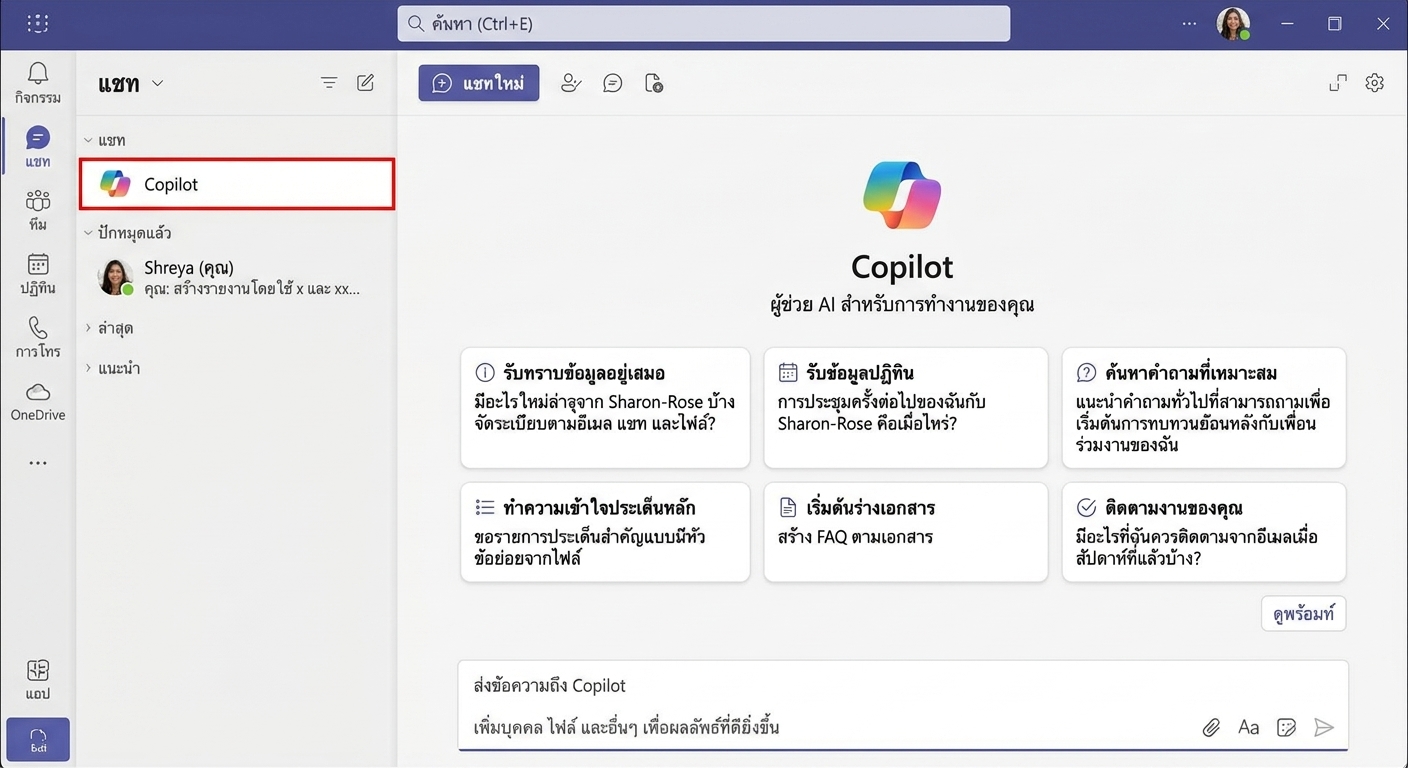Collapse the แชท section
The image size is (1408, 768).
pyautogui.click(x=88, y=141)
